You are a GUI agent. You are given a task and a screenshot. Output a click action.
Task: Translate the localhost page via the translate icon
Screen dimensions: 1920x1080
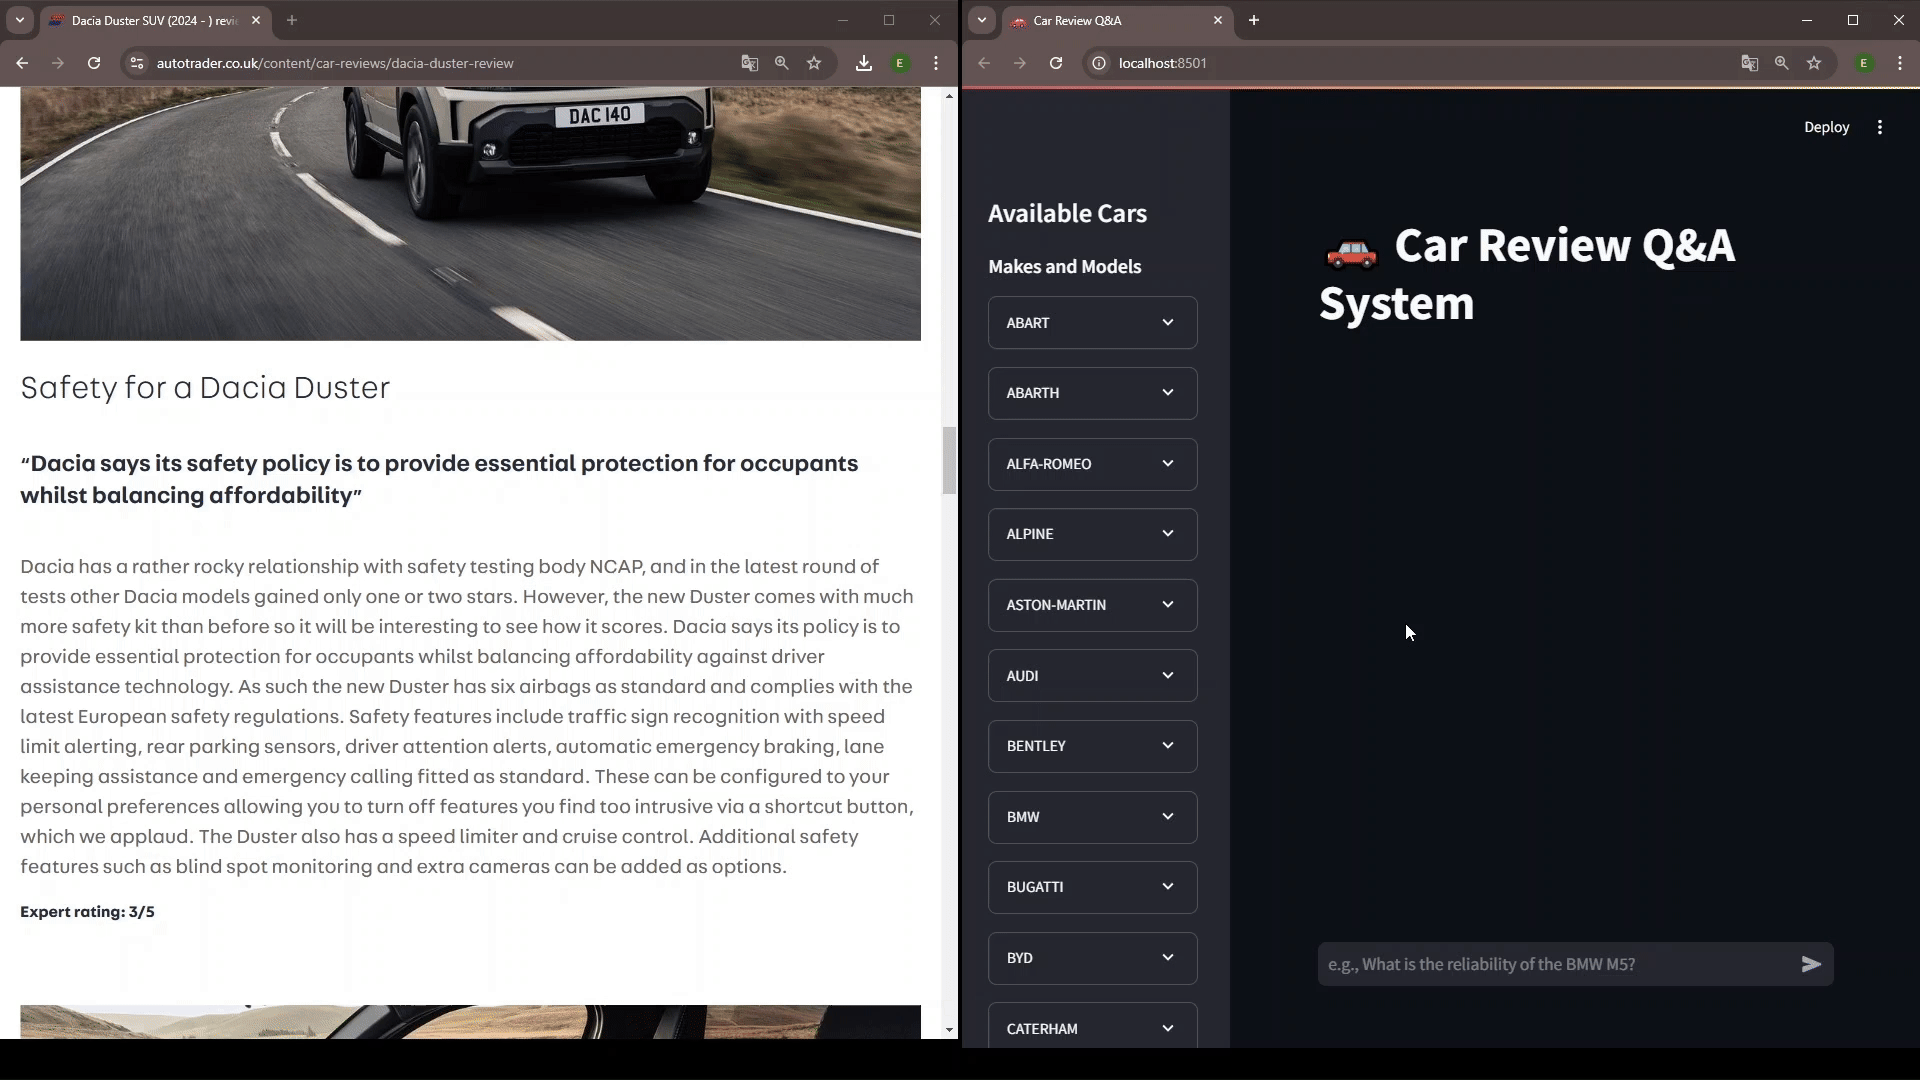coord(1749,63)
